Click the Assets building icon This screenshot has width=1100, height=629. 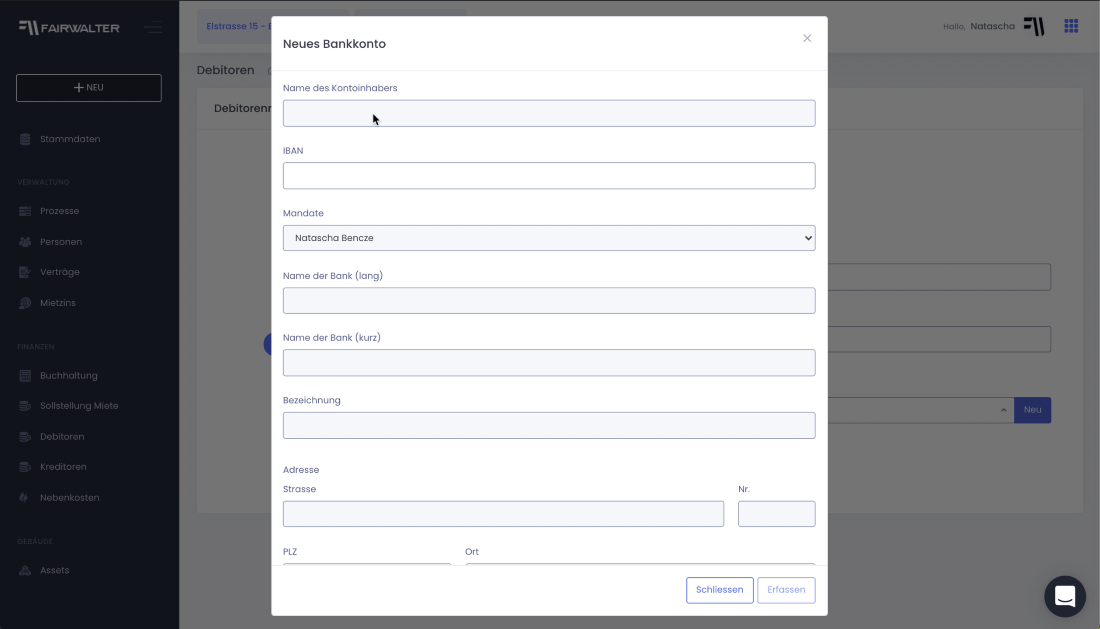pos(25,570)
